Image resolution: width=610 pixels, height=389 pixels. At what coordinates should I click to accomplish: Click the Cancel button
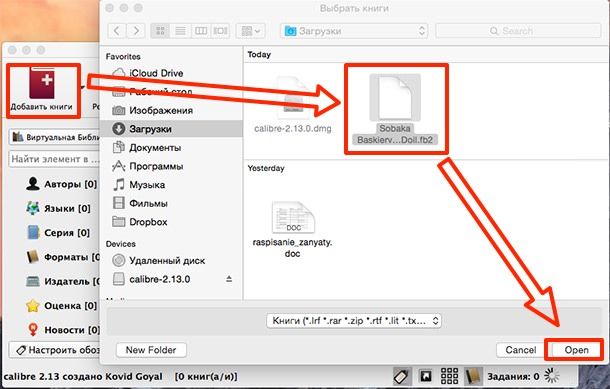521,350
